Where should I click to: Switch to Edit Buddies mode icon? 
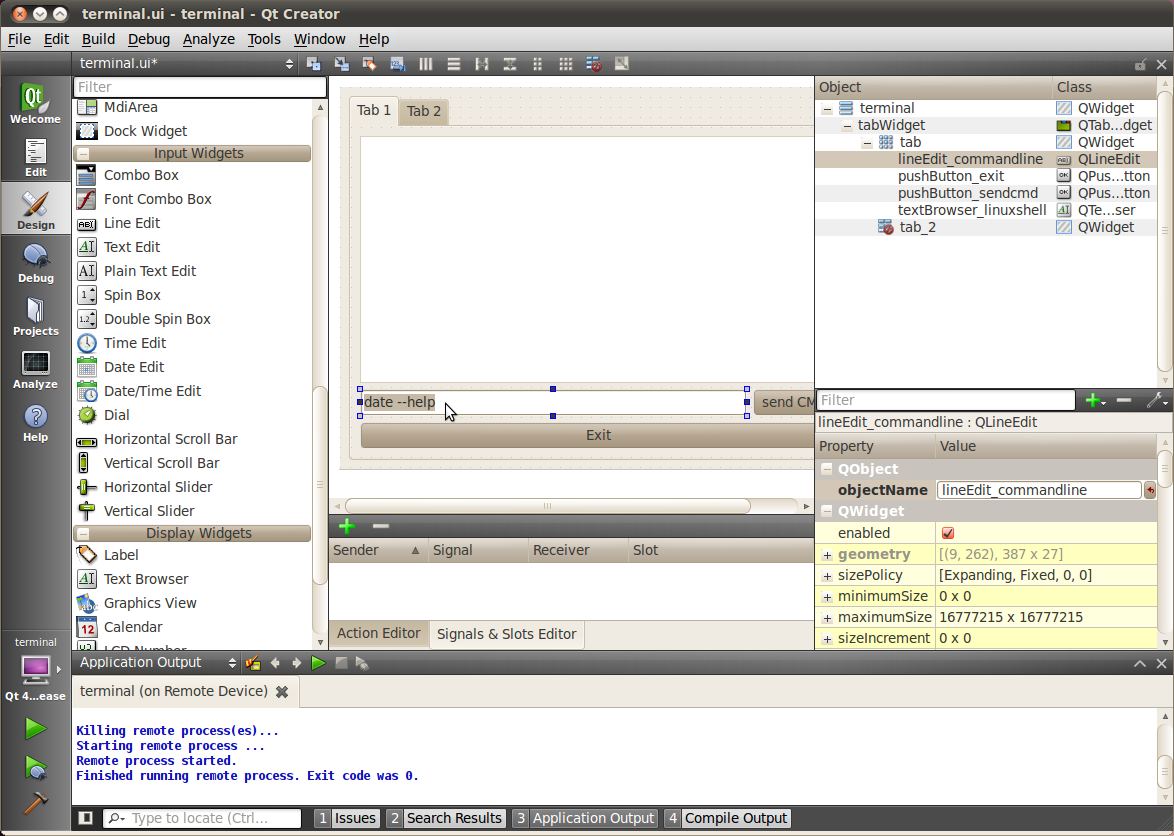tap(369, 64)
